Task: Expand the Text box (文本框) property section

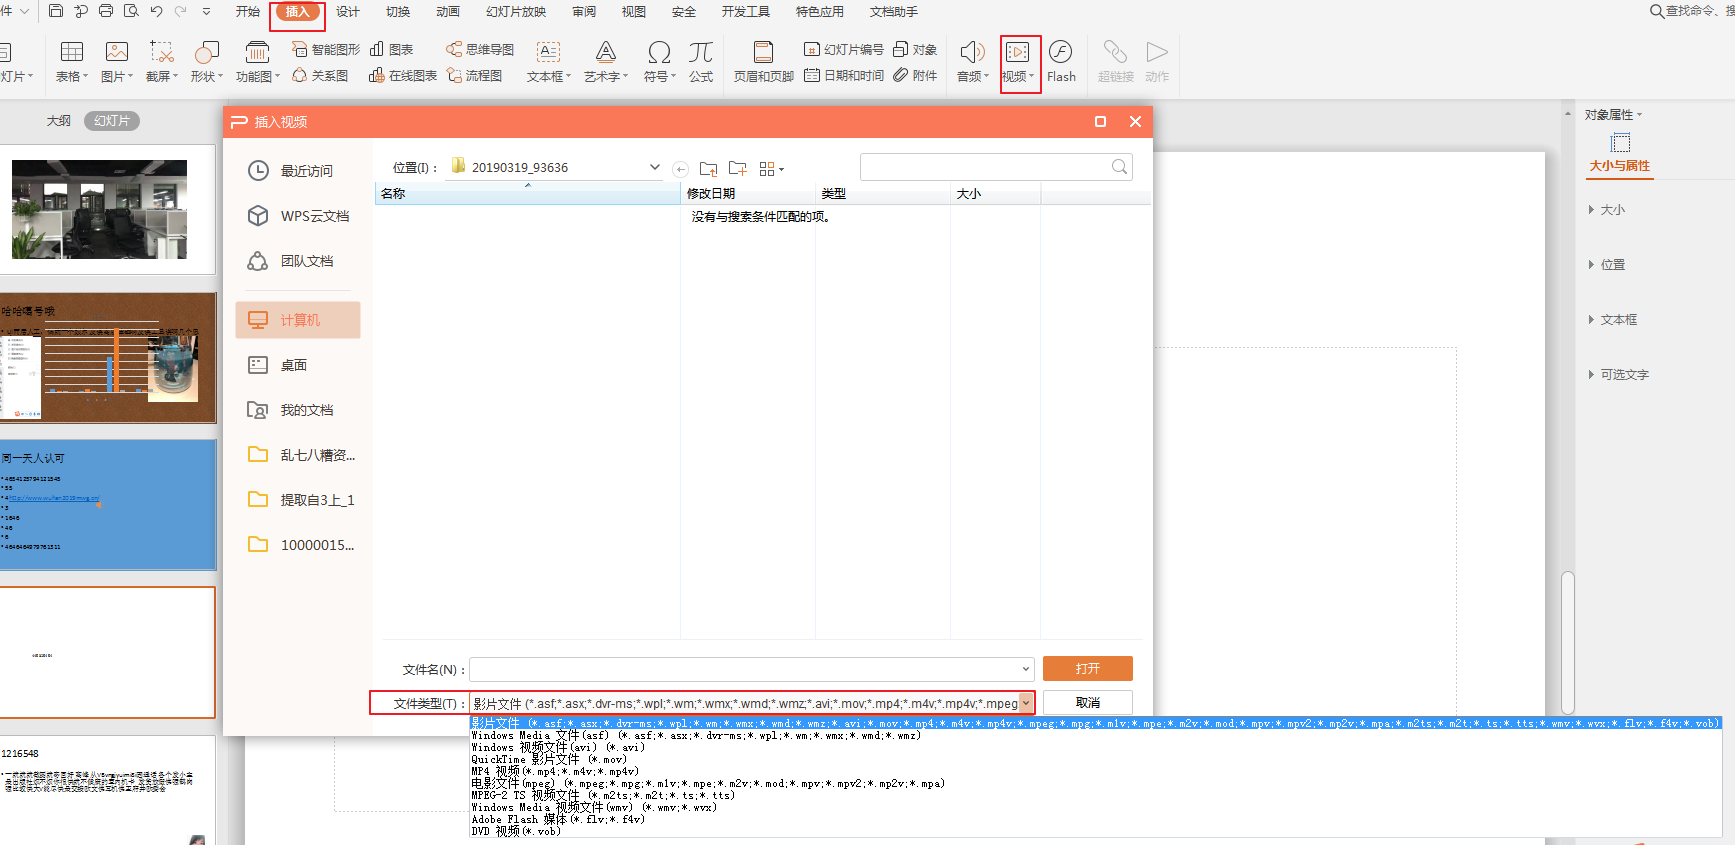Action: pos(1612,320)
